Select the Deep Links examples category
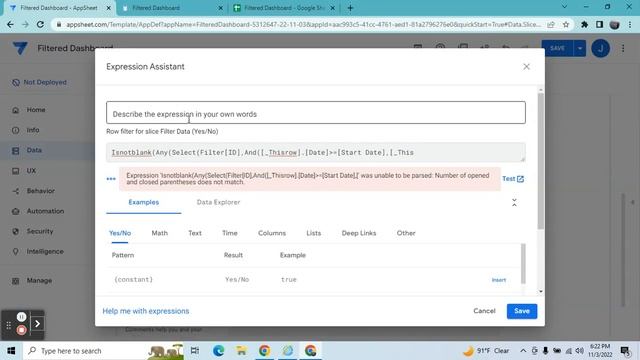Screen dimensions: 640x360 pyautogui.click(x=359, y=233)
